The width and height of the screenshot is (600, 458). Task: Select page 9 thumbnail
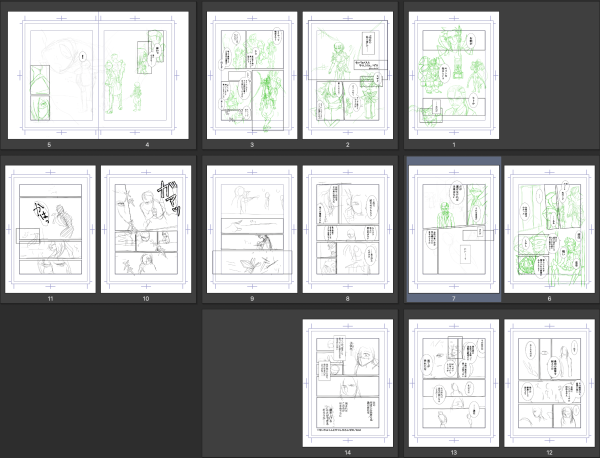pos(252,229)
